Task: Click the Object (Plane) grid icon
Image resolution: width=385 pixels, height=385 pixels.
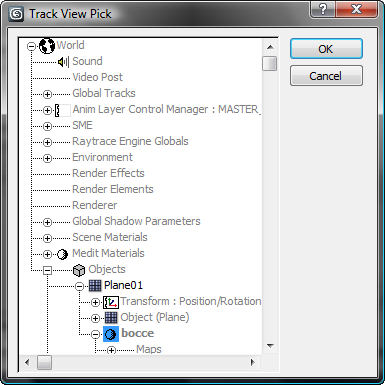Action: click(x=111, y=318)
